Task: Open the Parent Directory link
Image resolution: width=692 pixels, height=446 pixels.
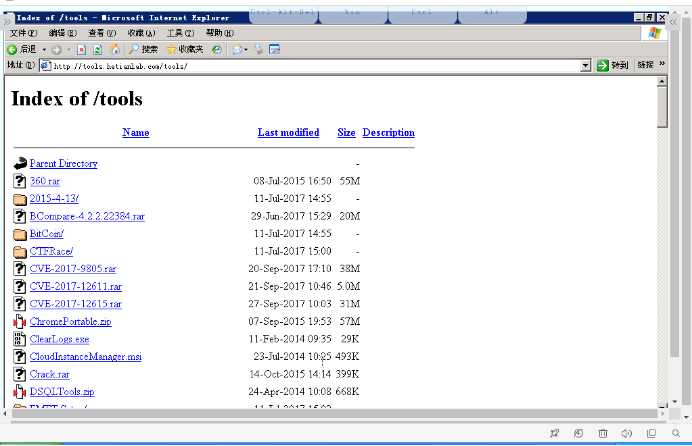Action: (64, 164)
